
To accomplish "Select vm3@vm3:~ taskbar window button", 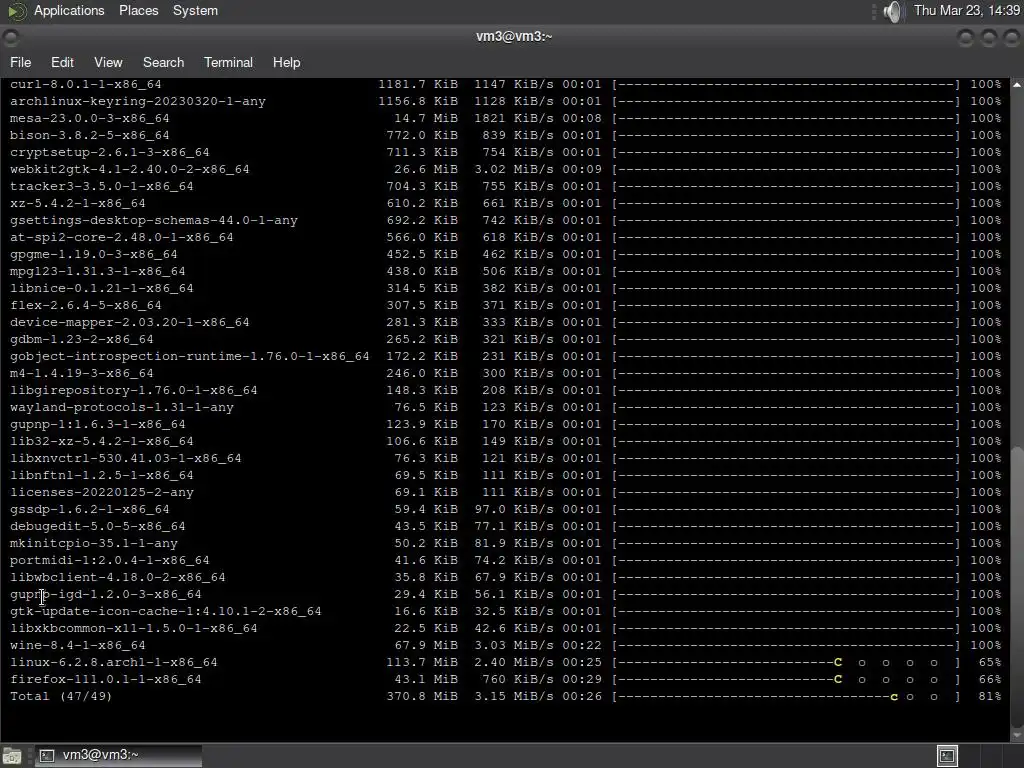I will 118,755.
